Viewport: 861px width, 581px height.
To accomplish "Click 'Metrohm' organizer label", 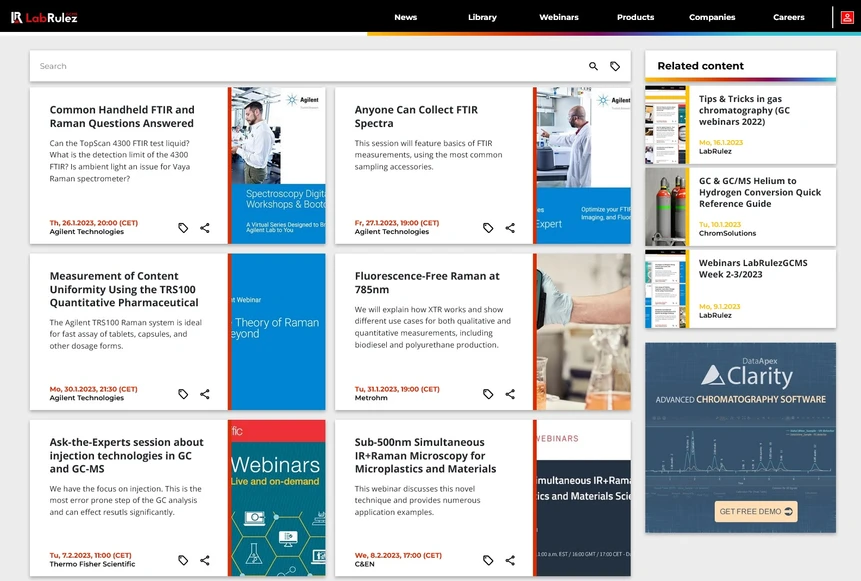I will (x=371, y=398).
